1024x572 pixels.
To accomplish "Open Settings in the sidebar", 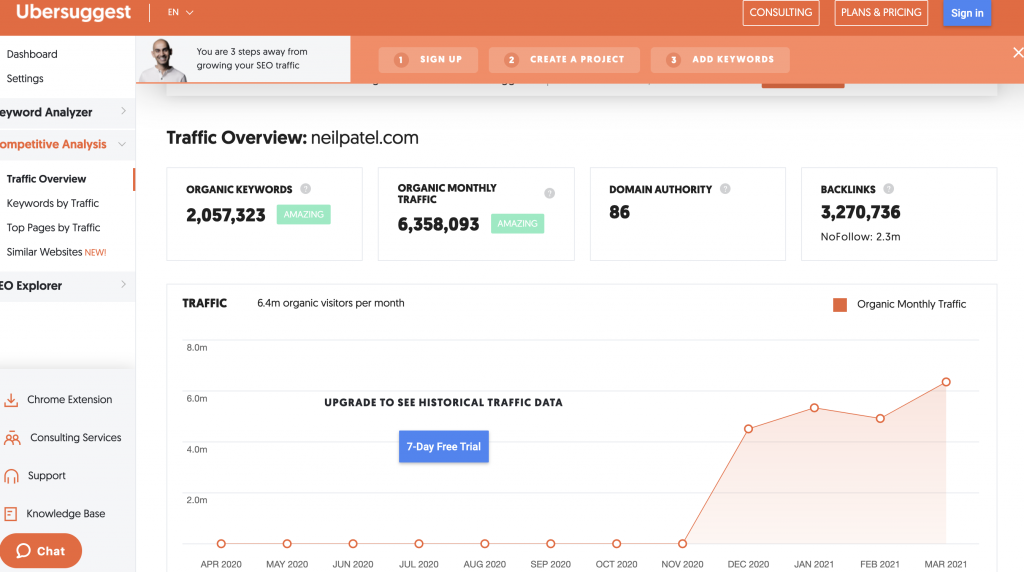I will (25, 78).
